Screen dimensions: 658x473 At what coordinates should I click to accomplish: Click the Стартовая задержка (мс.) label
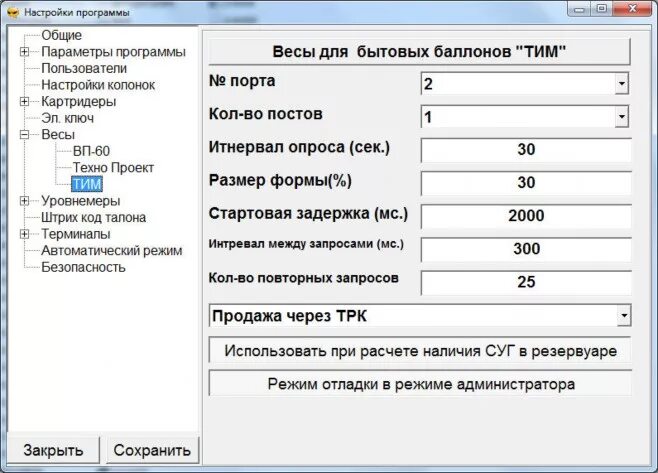308,214
